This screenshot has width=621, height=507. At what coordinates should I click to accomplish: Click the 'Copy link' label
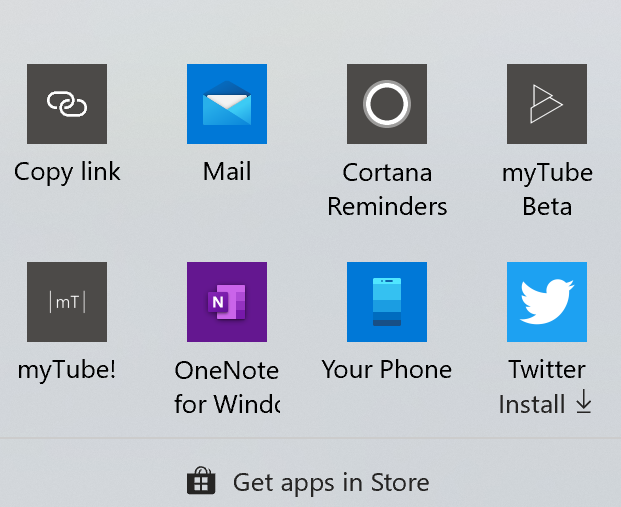coord(67,172)
